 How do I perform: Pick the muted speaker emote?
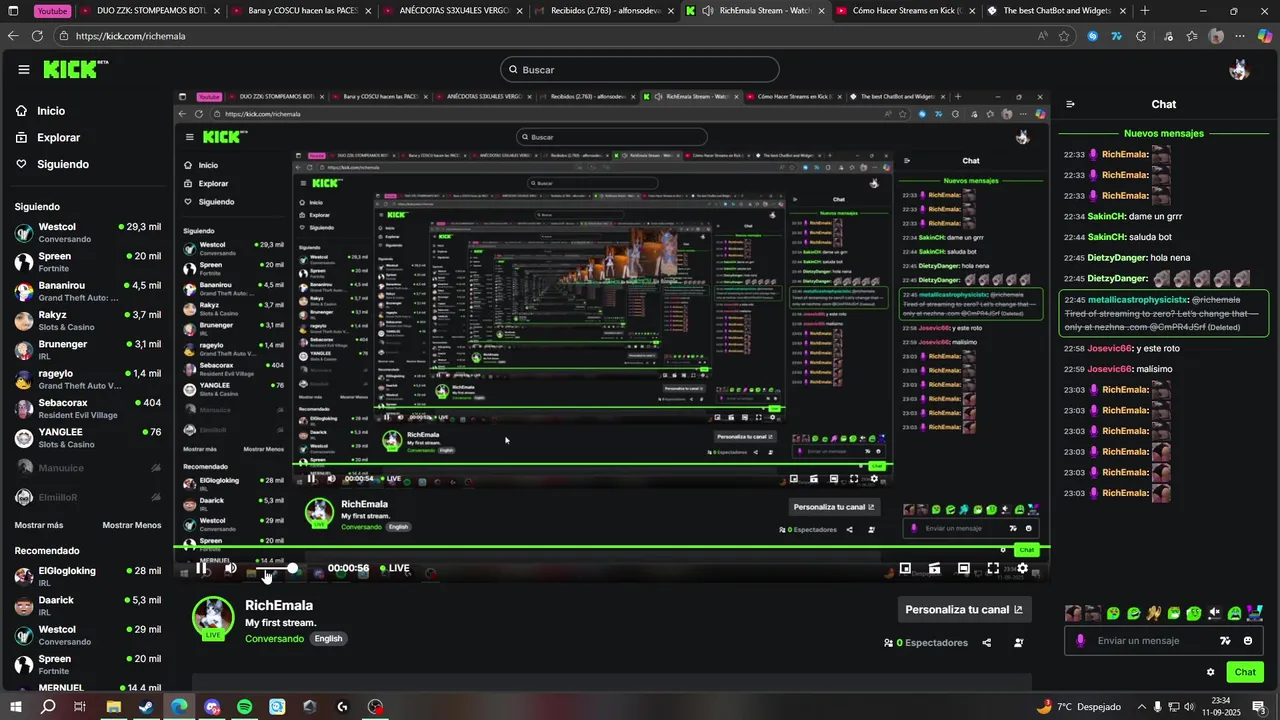pyautogui.click(x=1214, y=613)
